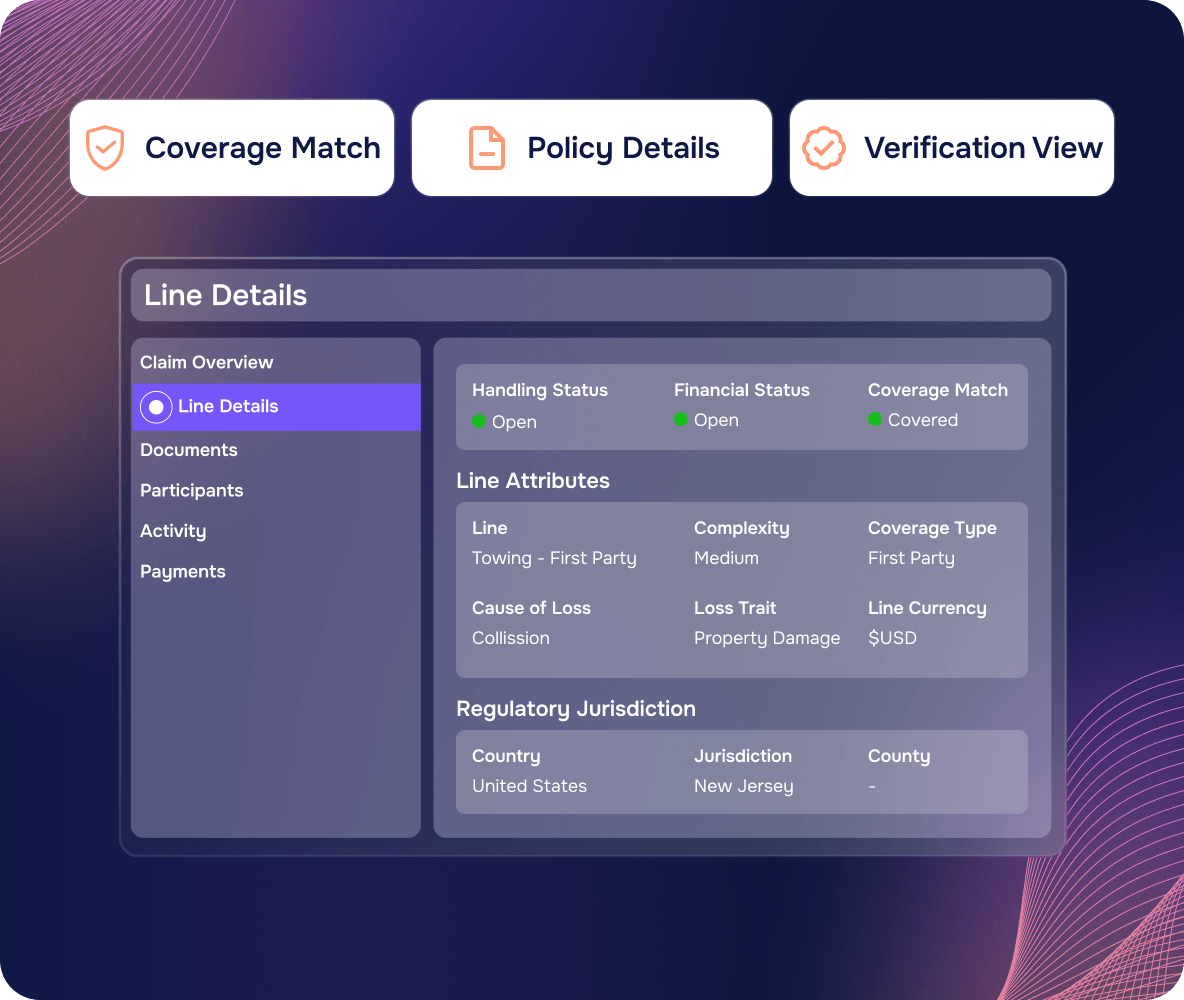Click the Jurisdiction label
Screen dimensions: 1184x1000
pyautogui.click(x=743, y=757)
